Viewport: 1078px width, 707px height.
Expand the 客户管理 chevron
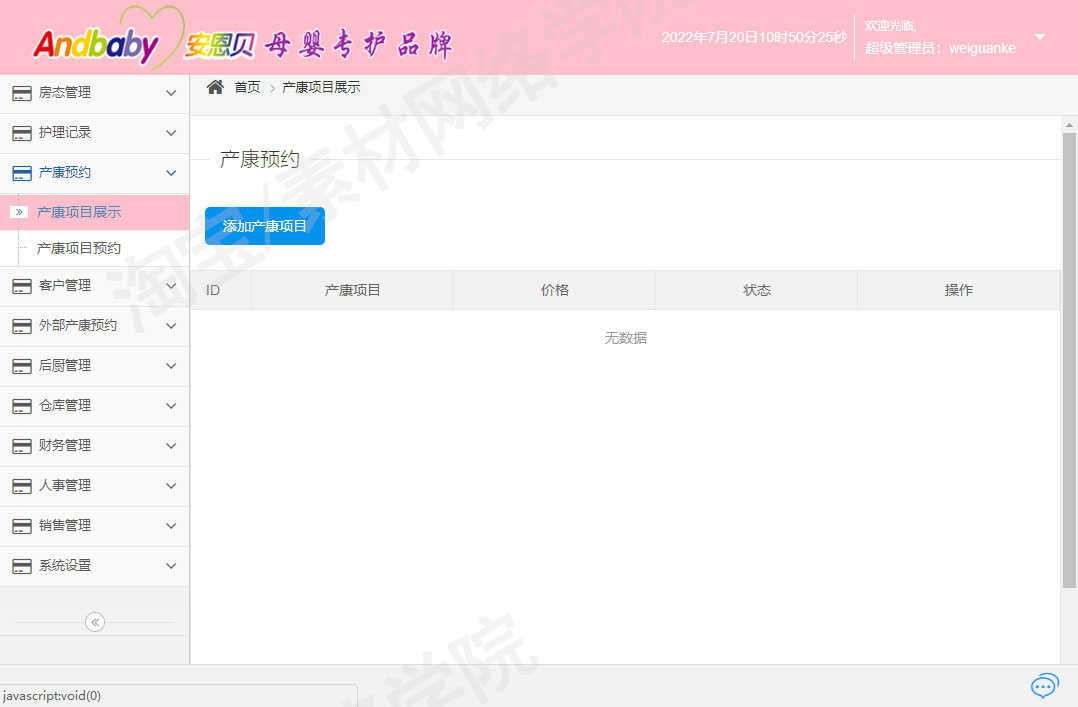point(171,285)
